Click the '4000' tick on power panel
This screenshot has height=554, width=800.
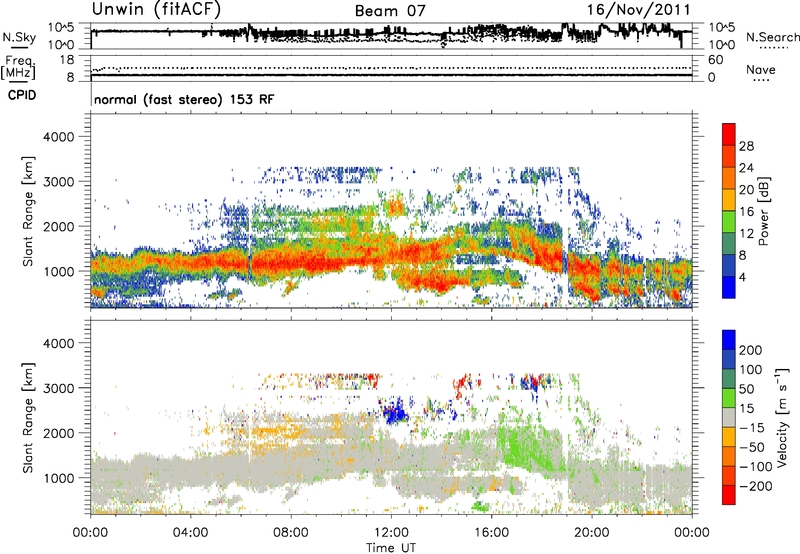[58, 137]
